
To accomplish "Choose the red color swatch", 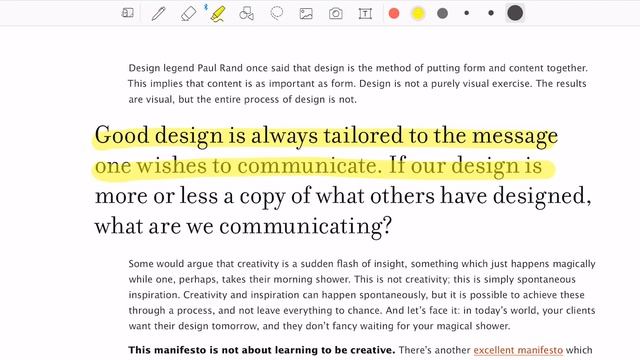I will pyautogui.click(x=394, y=13).
